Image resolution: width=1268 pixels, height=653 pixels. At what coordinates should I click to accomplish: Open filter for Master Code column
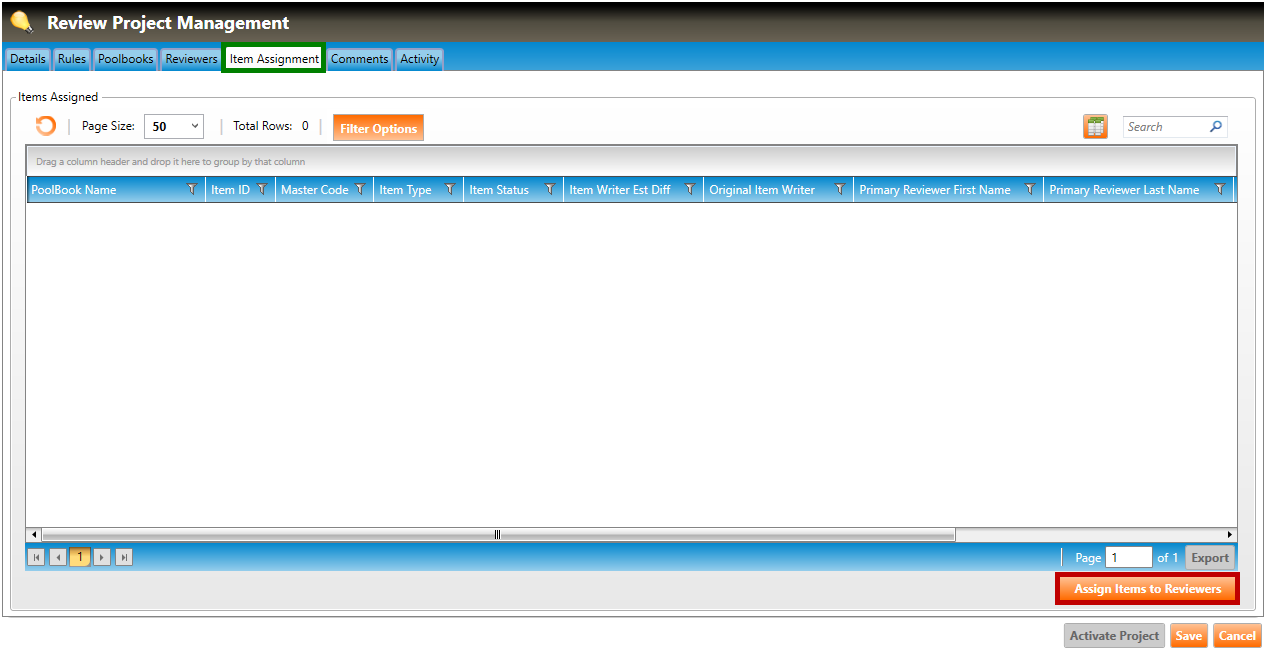[360, 189]
